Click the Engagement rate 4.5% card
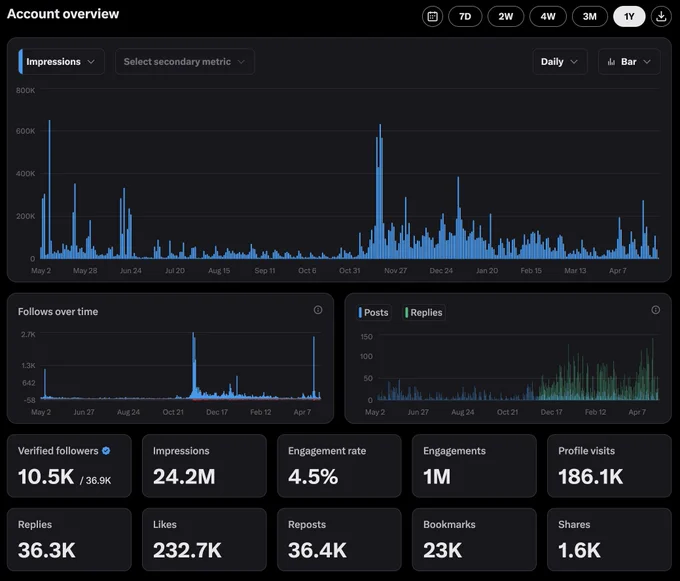This screenshot has height=581, width=680. coord(339,466)
